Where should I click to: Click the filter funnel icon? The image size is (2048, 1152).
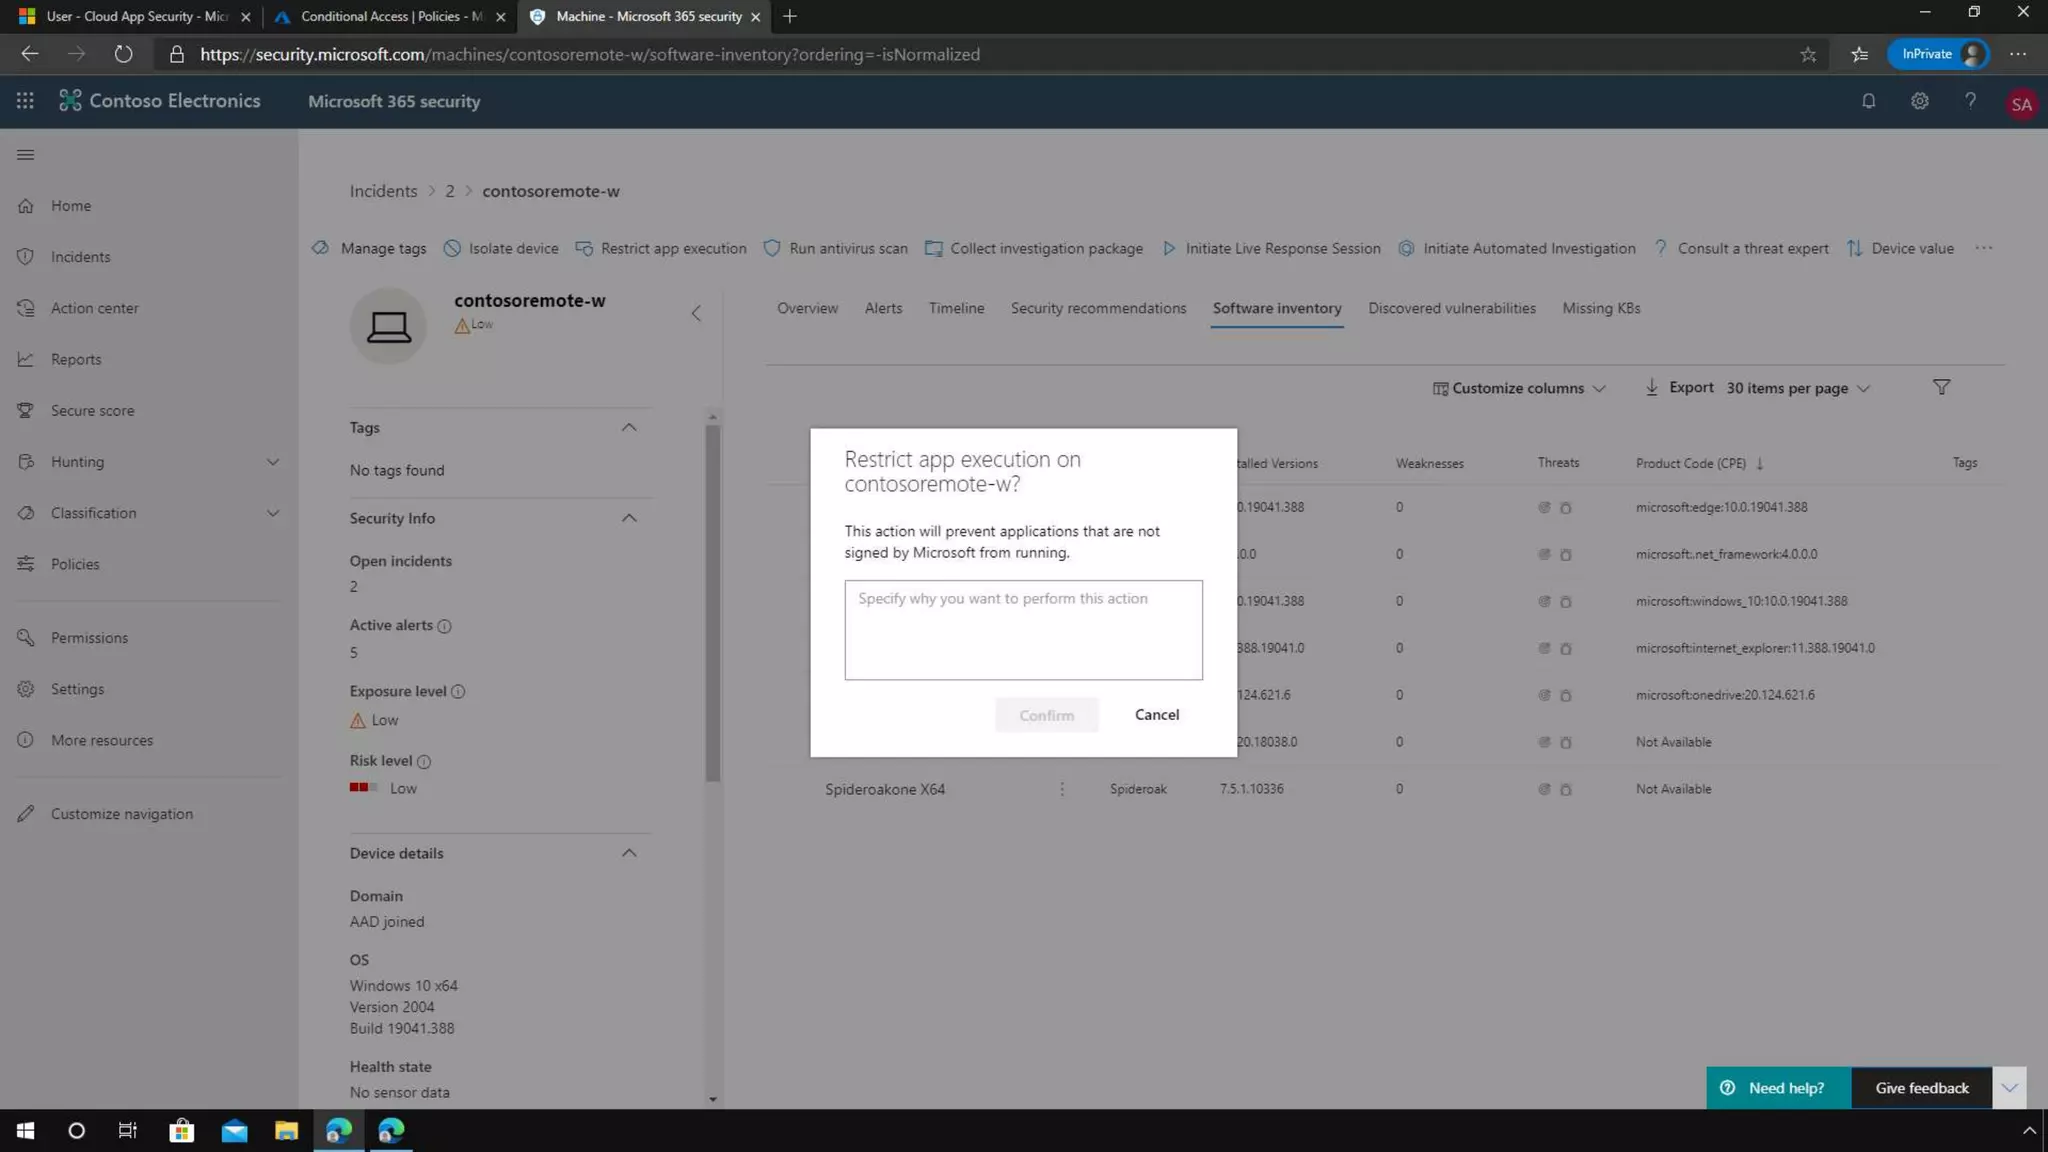(1941, 387)
